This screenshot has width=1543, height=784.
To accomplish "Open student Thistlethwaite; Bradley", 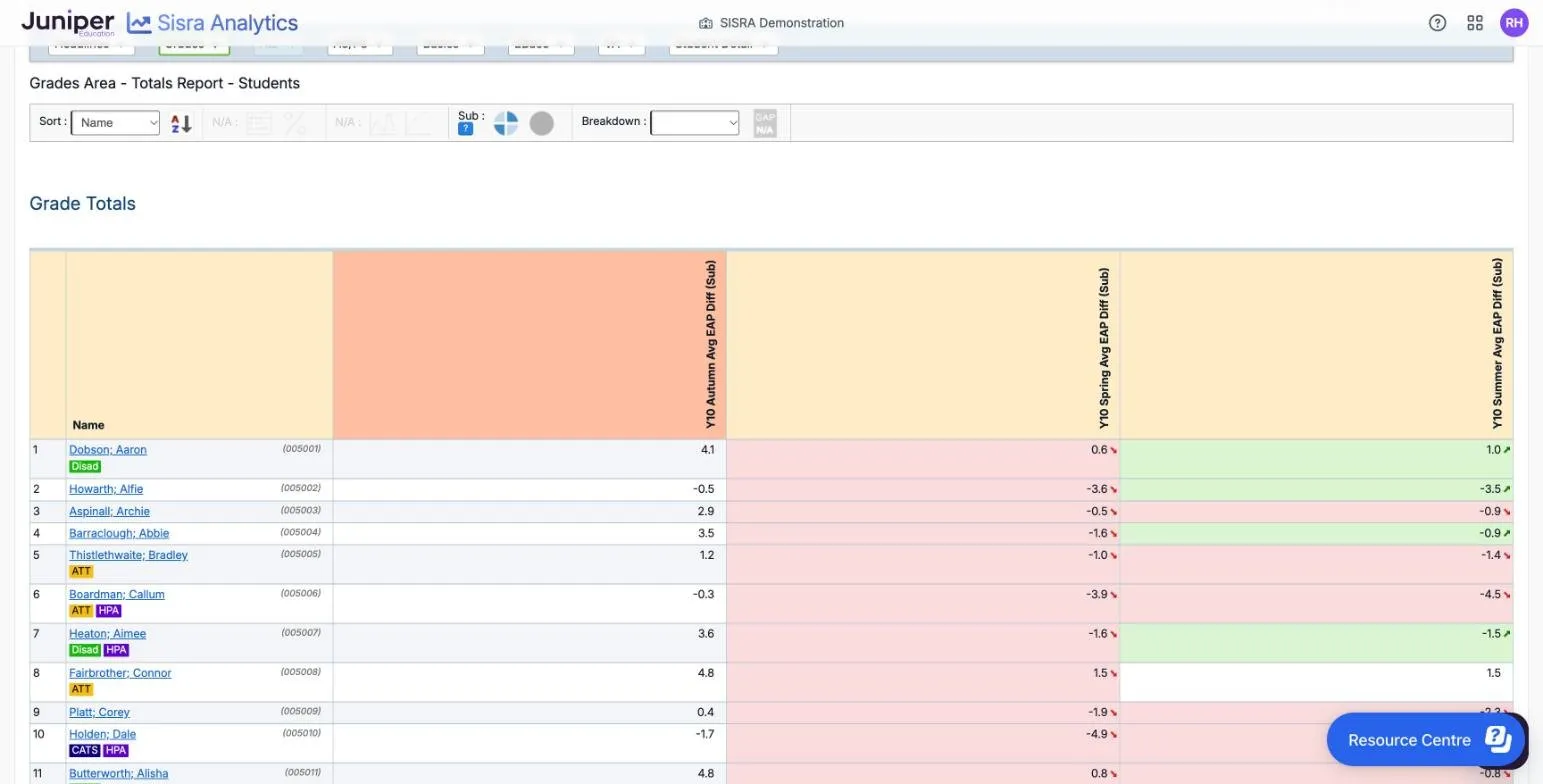I will [x=128, y=555].
